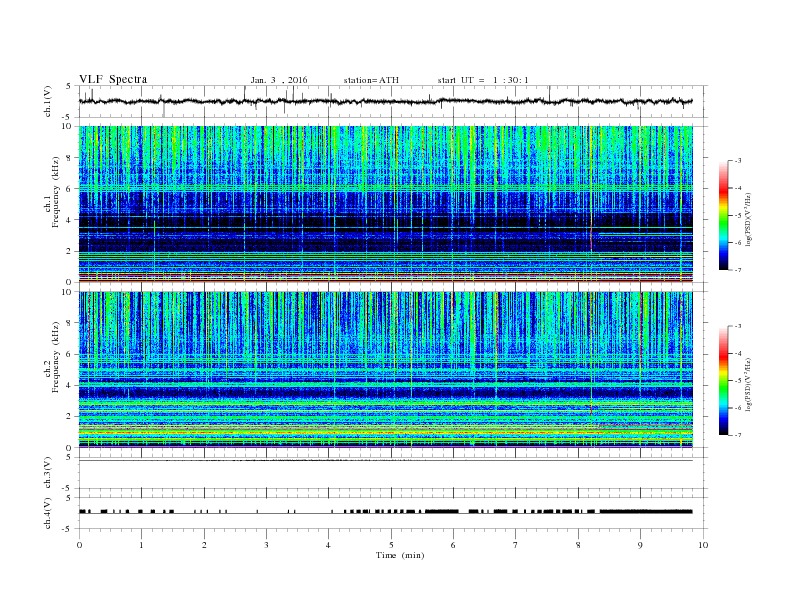Viewport: 792px width, 612px height.
Task: Click the '7' tick on Time axis
Action: coord(516,545)
